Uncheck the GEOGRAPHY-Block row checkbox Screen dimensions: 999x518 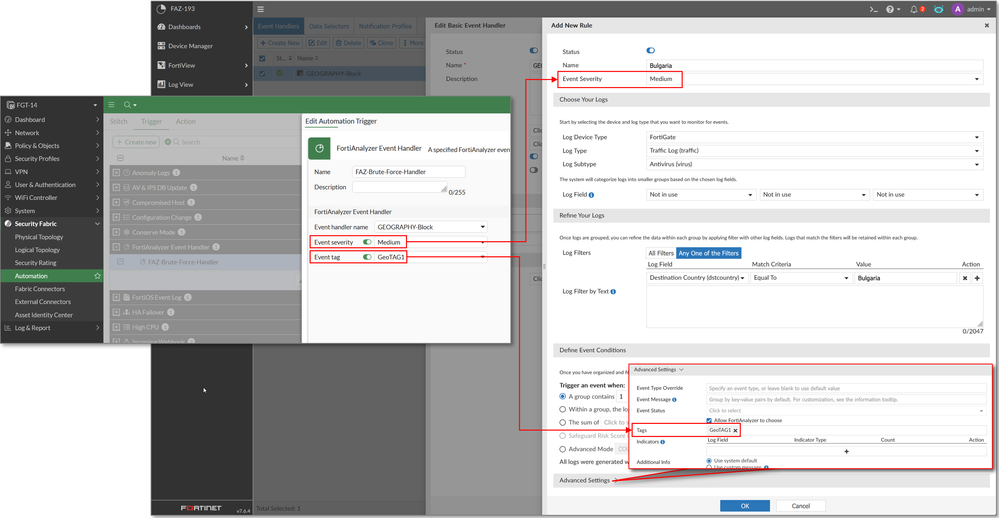(262, 73)
